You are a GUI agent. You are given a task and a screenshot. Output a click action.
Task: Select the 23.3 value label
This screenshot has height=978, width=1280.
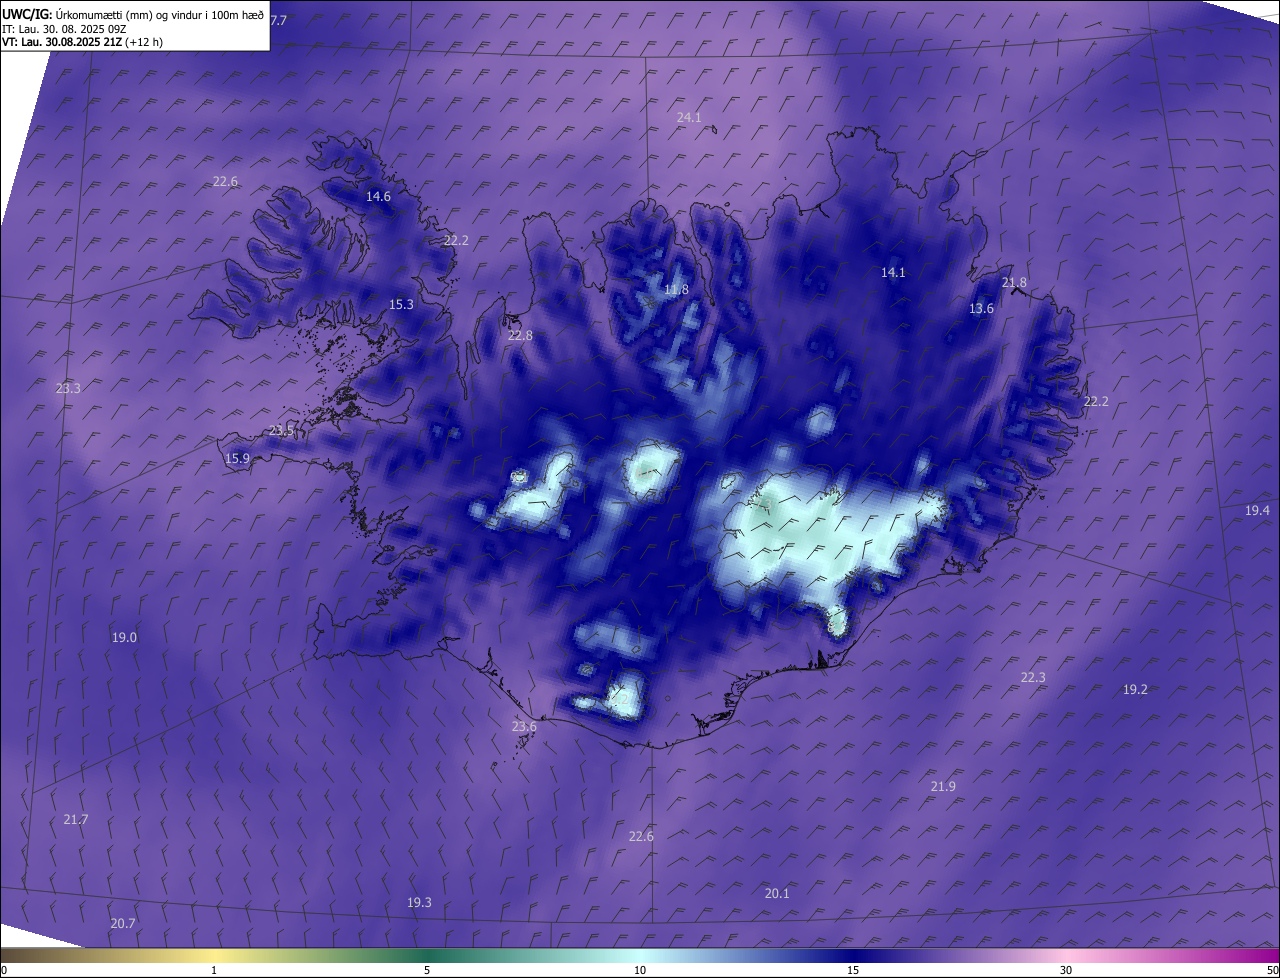tap(68, 389)
